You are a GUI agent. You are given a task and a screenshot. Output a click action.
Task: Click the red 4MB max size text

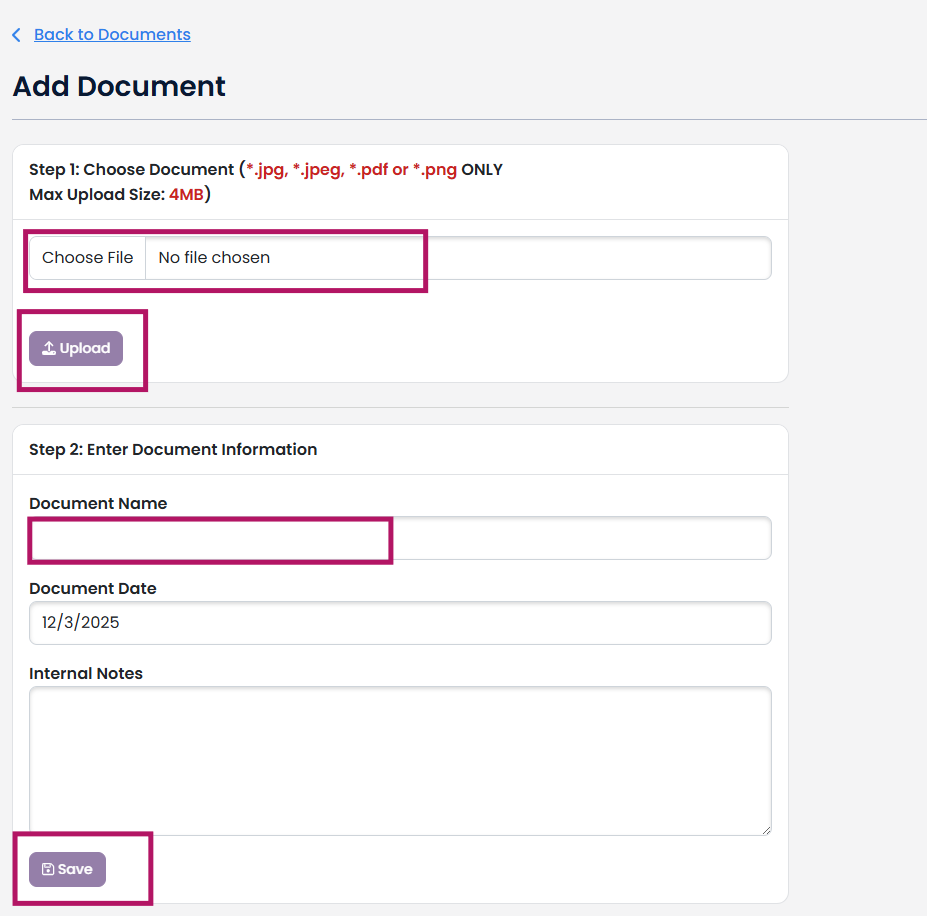[186, 195]
